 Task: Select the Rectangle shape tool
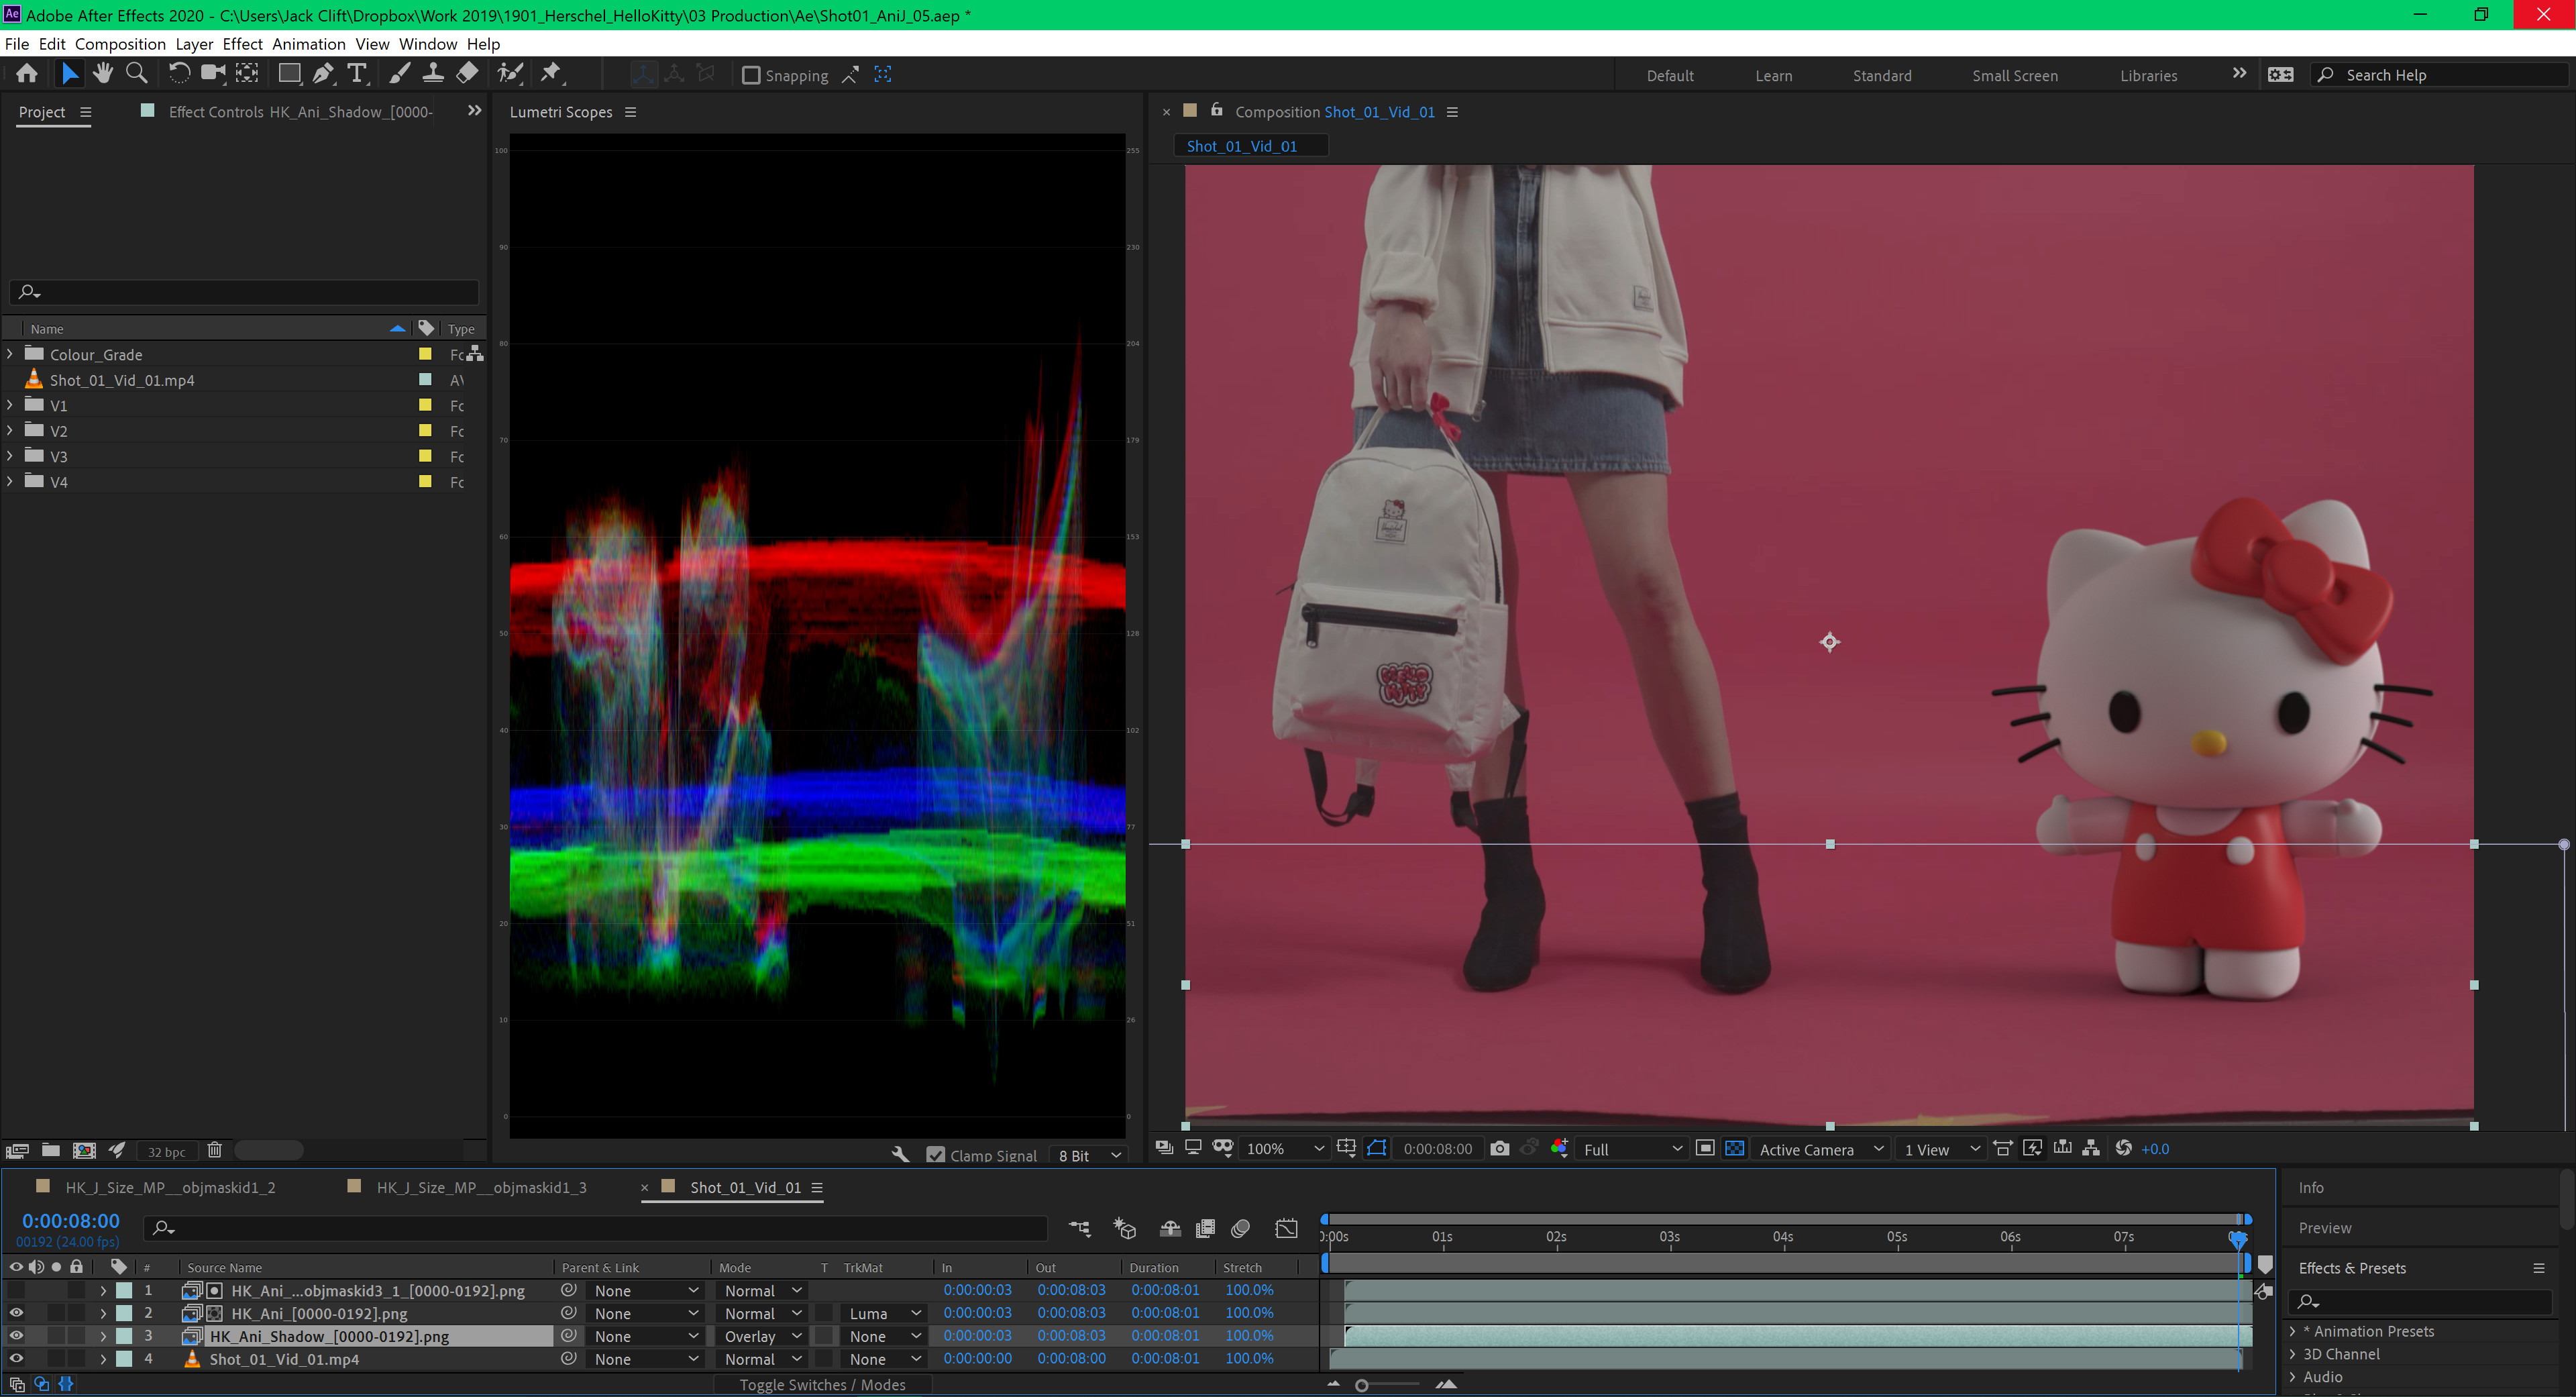coord(289,74)
